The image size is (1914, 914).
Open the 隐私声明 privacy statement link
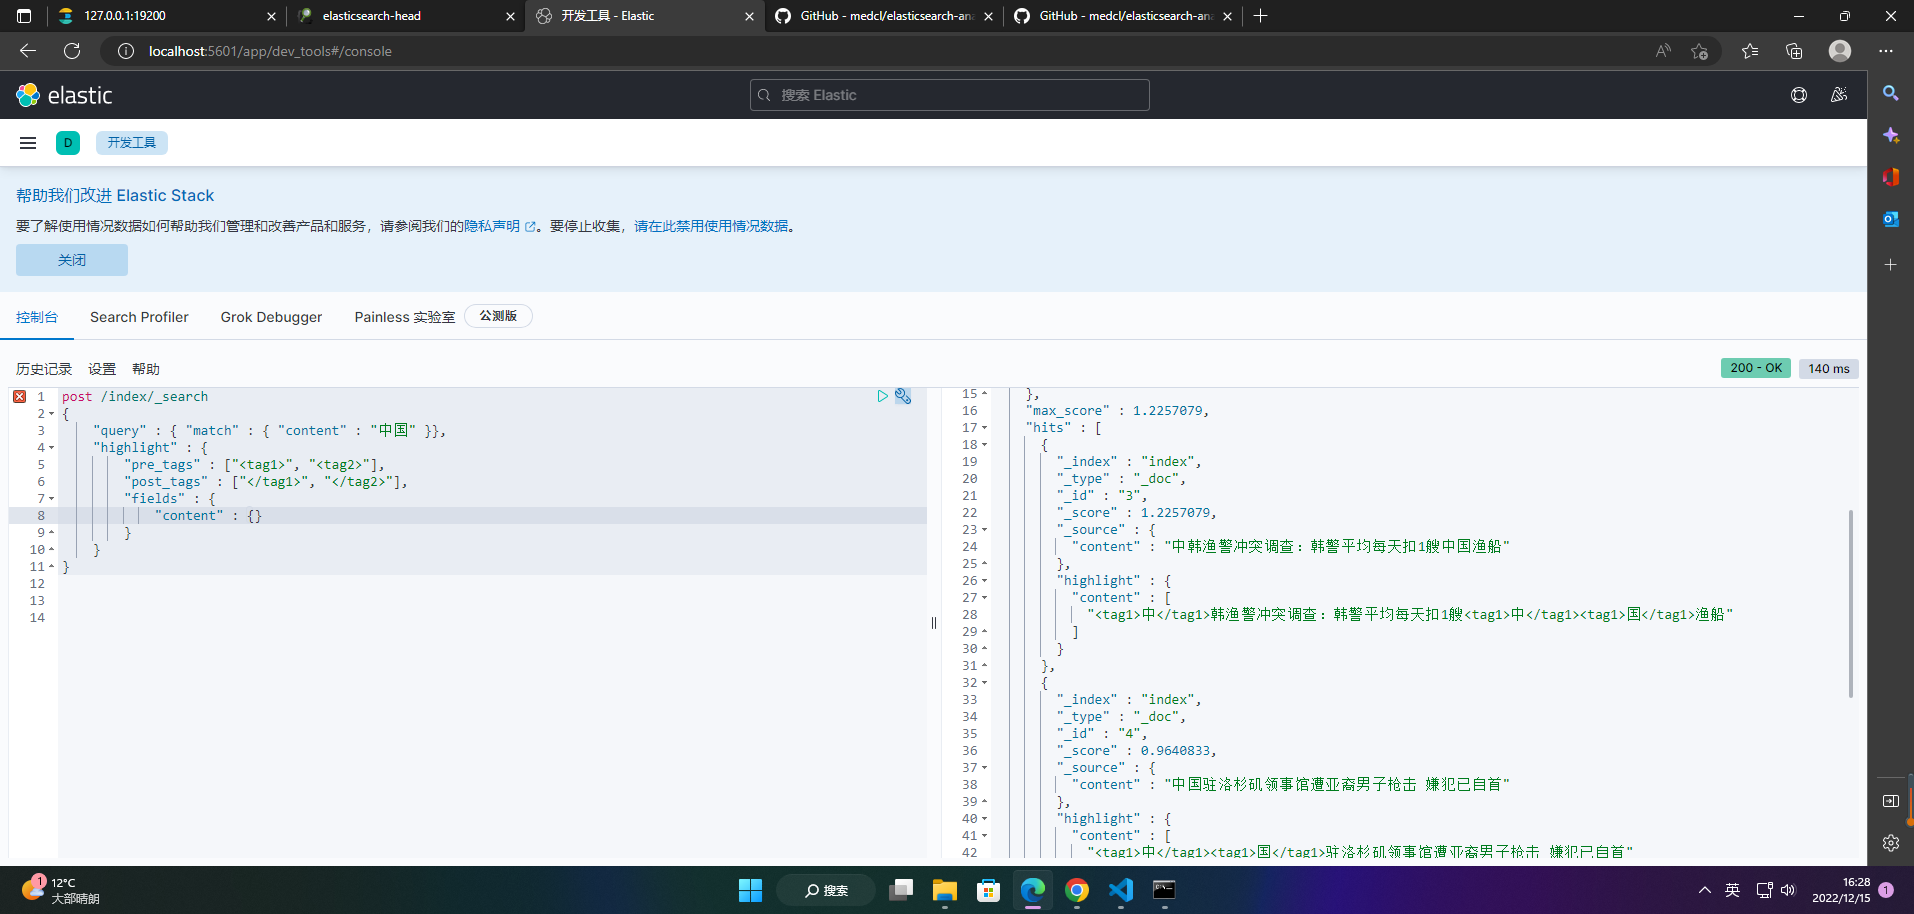499,226
